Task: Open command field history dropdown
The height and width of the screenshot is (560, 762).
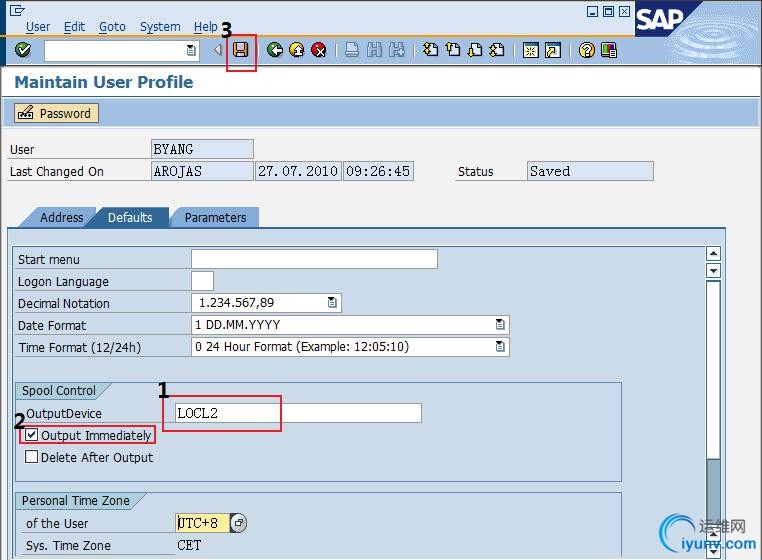Action: coord(191,50)
